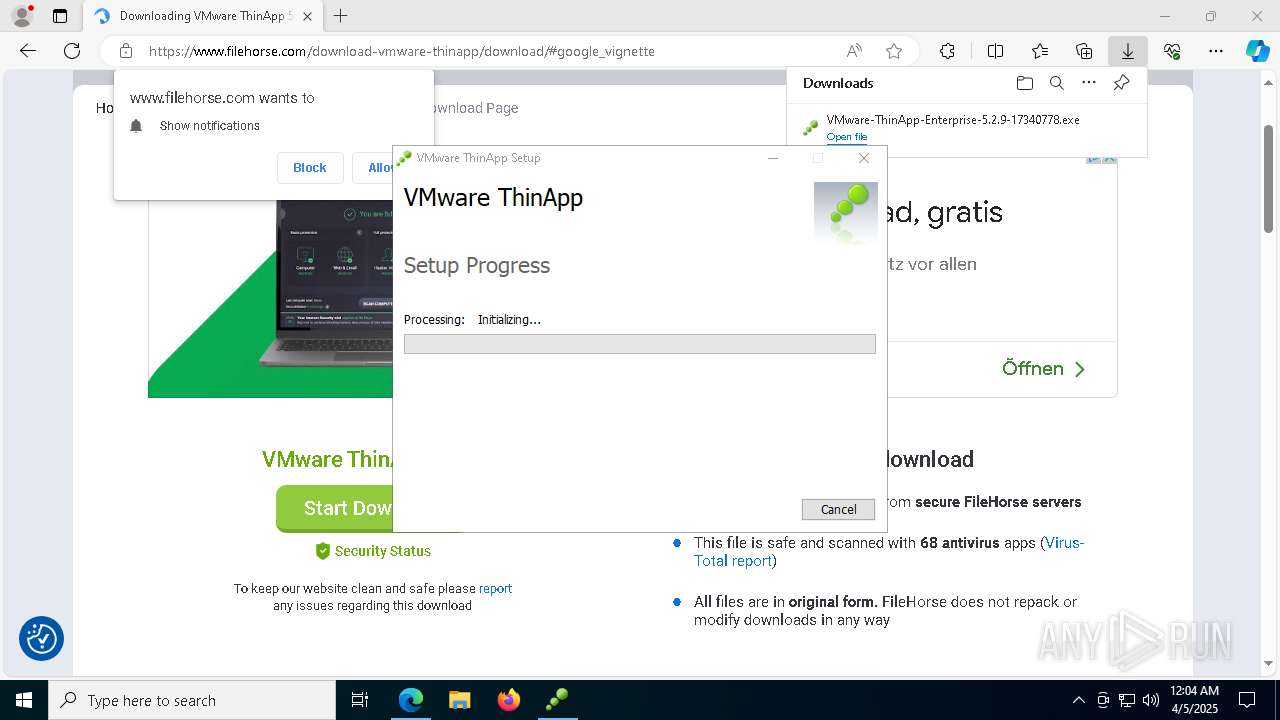The image size is (1280, 720).
Task: Open the Security Status link
Action: pos(373,551)
